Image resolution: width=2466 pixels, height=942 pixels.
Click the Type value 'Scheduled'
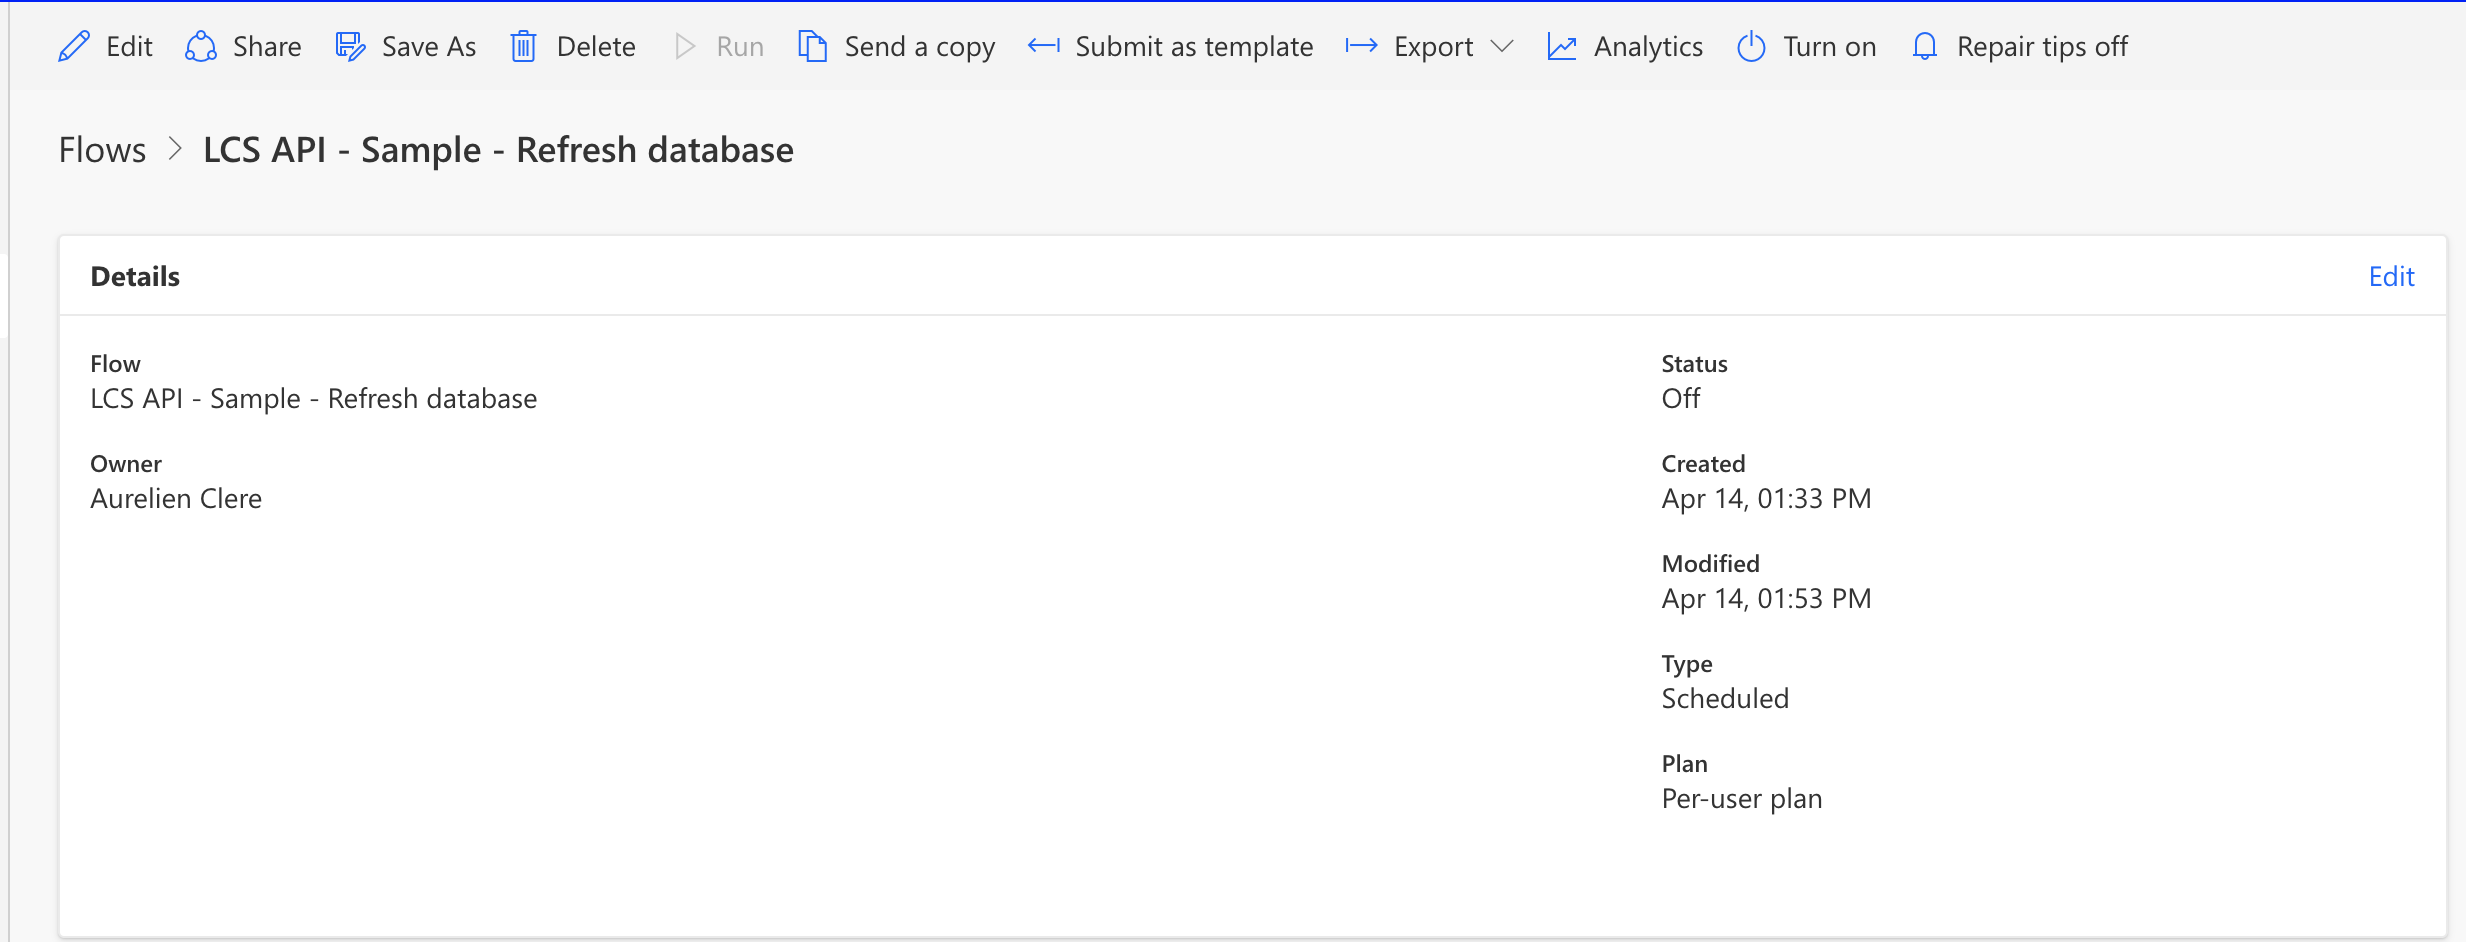[x=1725, y=699]
